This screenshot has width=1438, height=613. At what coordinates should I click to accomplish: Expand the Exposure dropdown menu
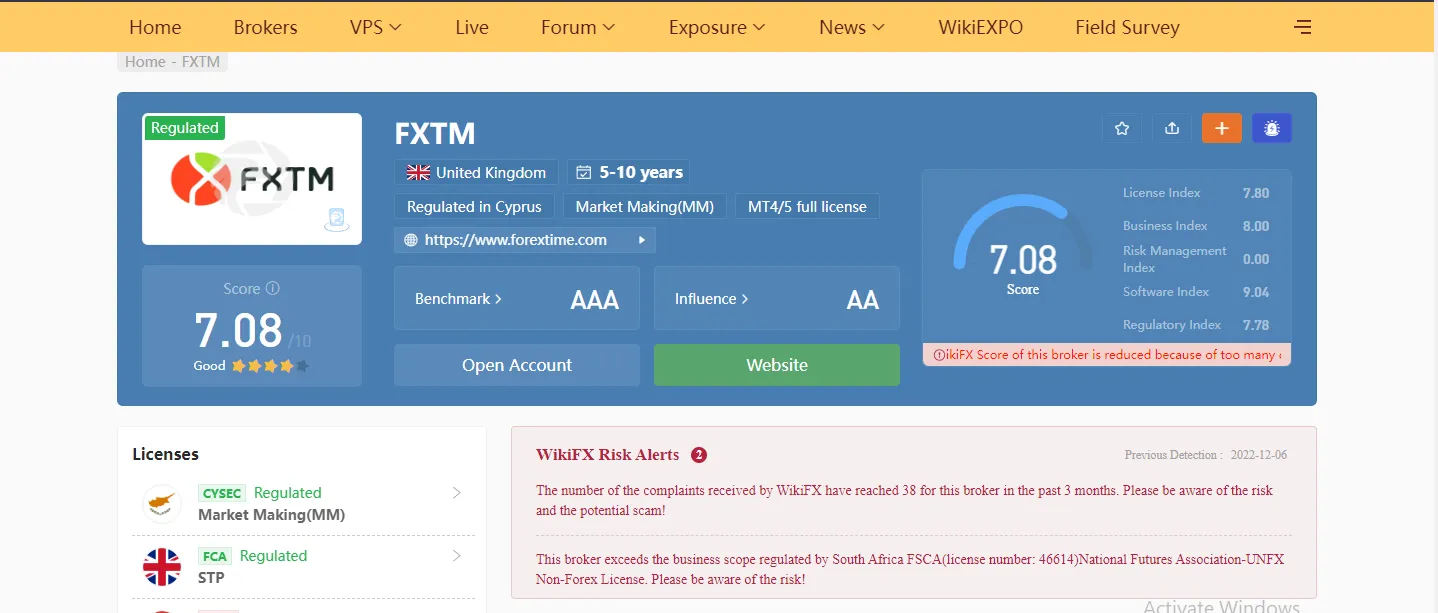717,27
